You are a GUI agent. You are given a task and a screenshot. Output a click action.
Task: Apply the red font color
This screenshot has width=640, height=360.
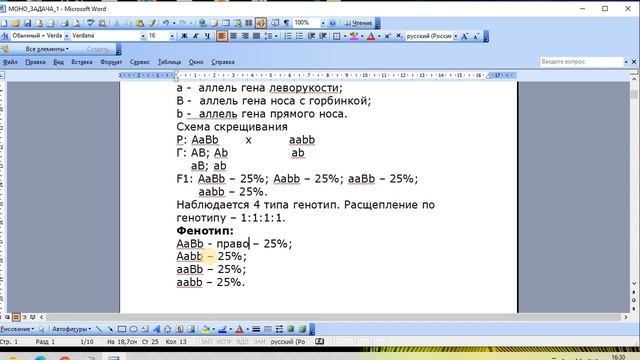click(371, 36)
